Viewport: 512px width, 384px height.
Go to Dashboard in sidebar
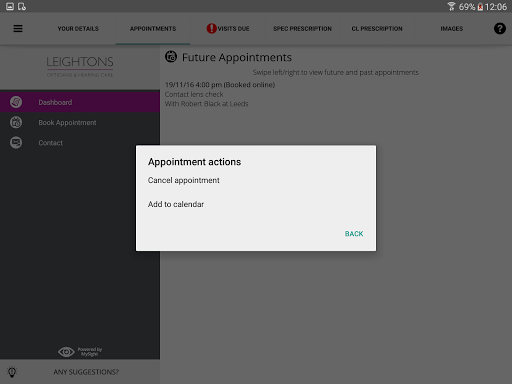click(x=80, y=102)
